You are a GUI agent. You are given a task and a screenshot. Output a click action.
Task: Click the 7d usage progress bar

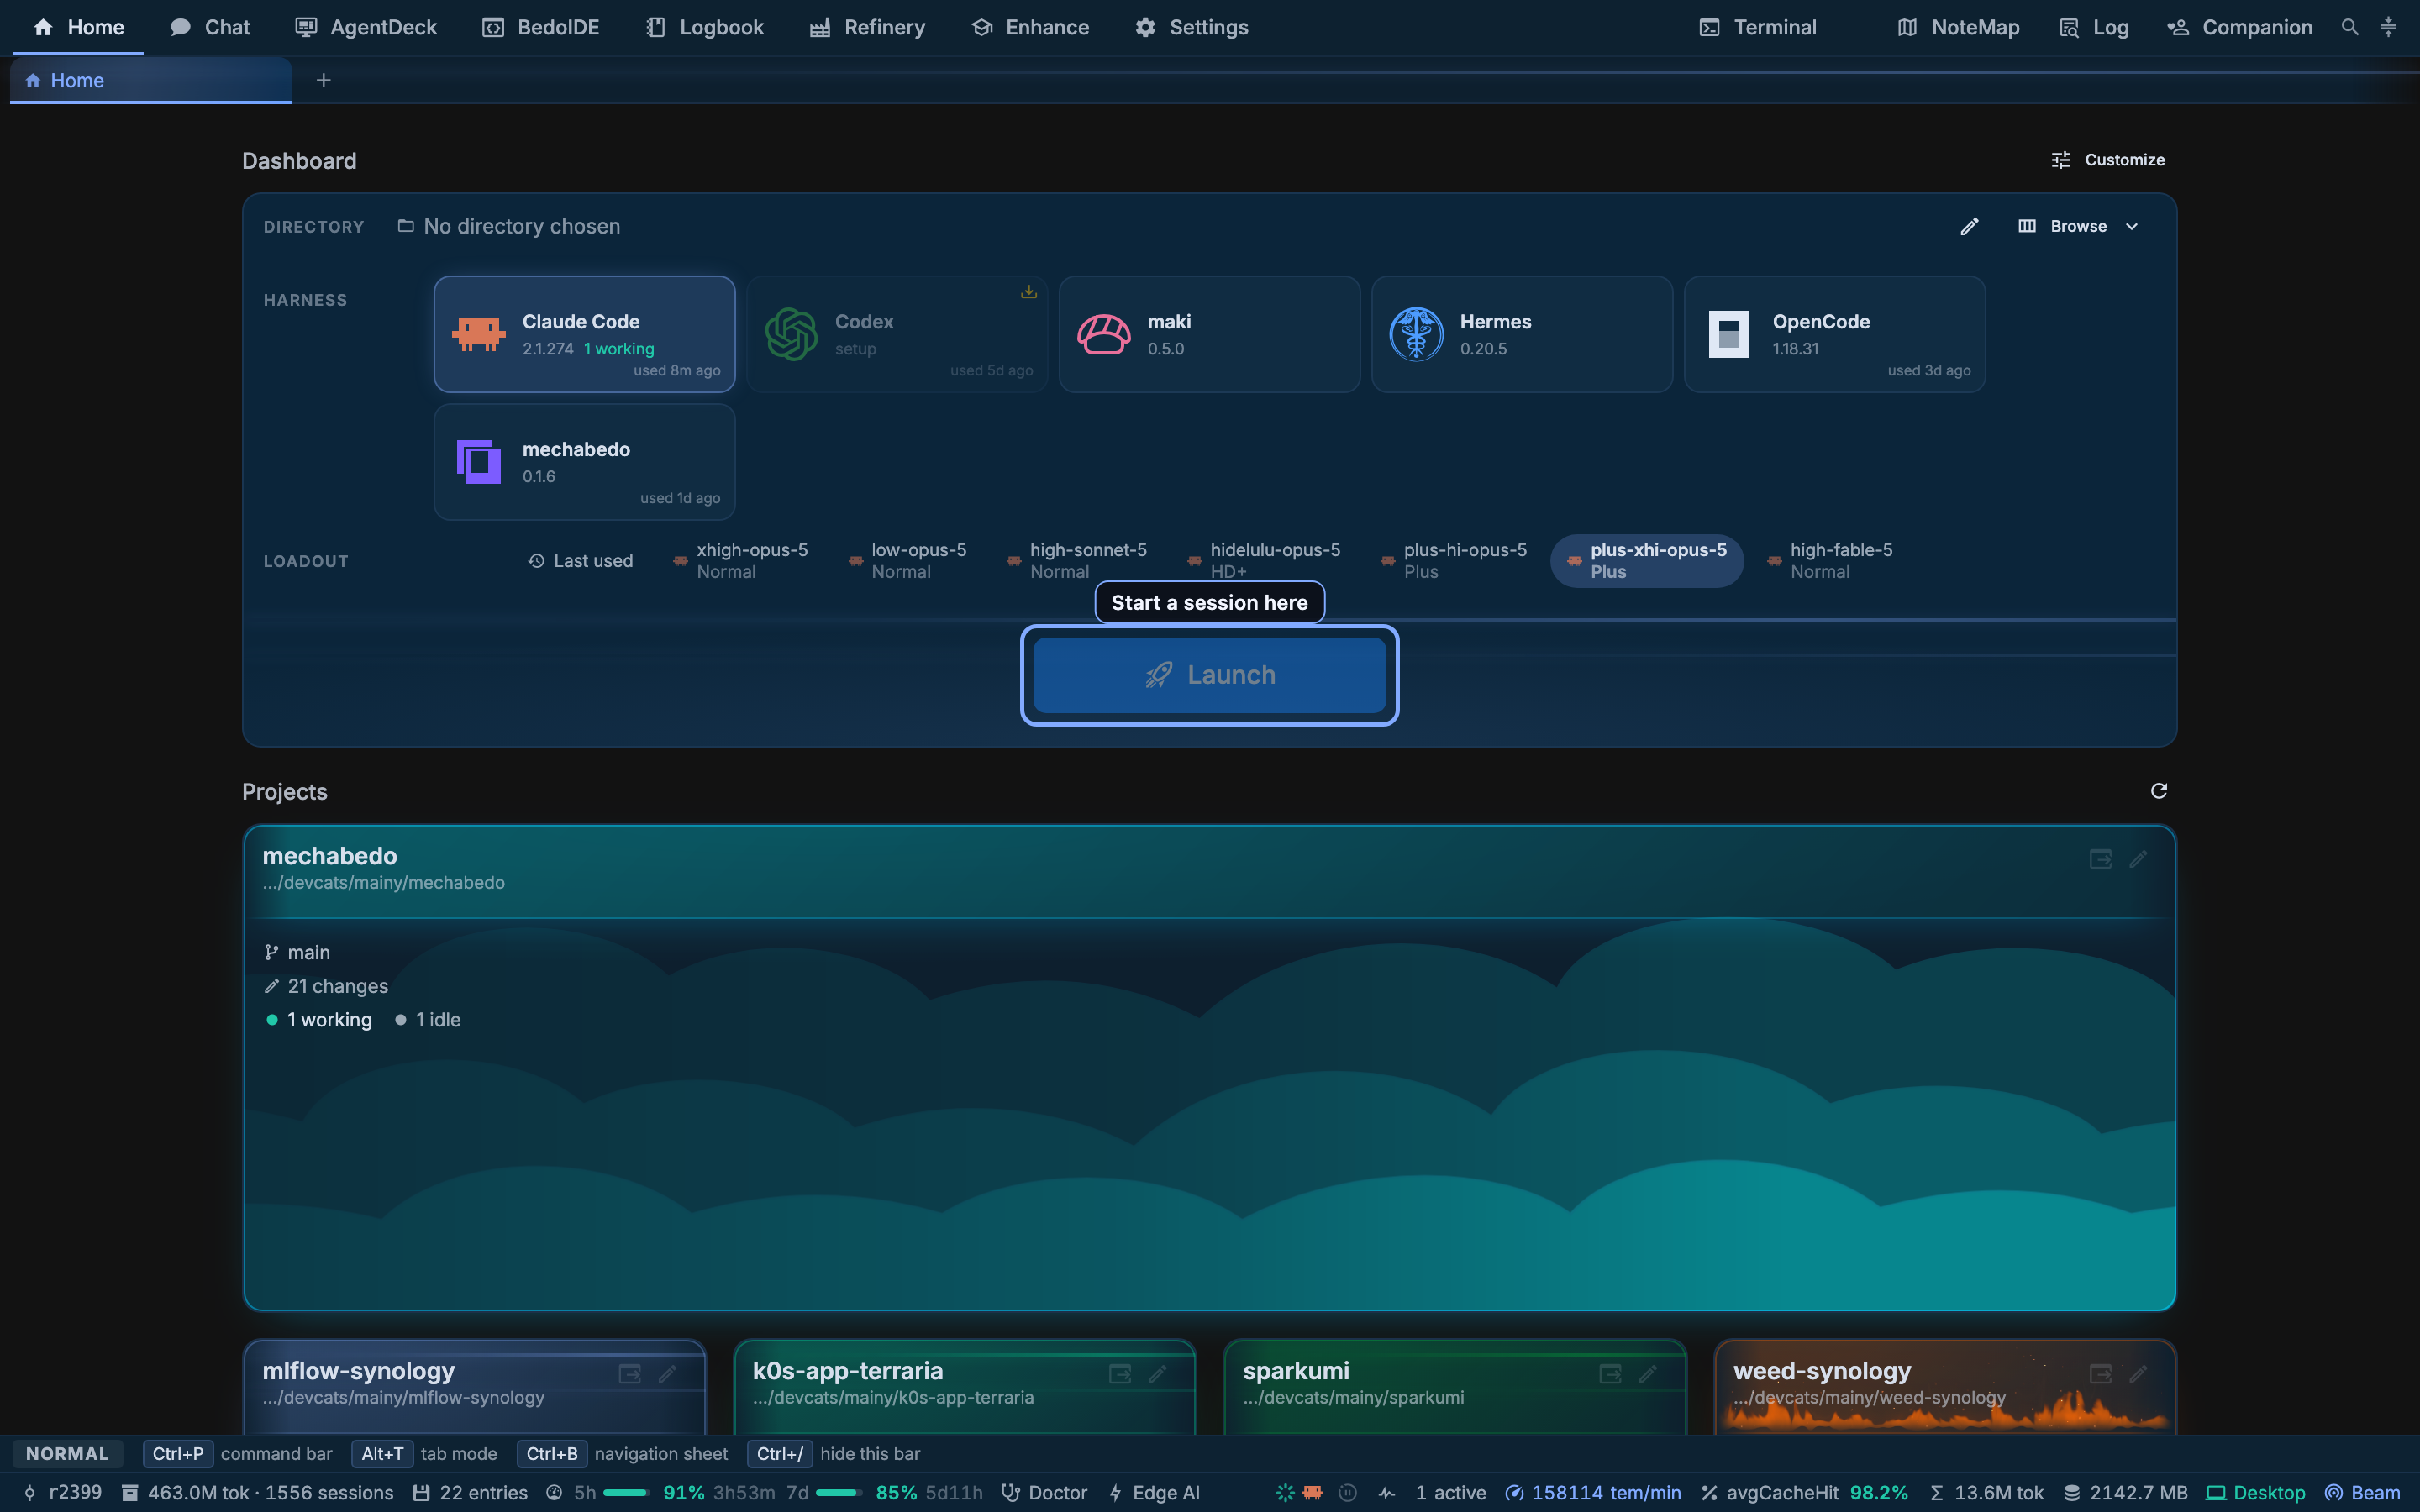pos(839,1492)
